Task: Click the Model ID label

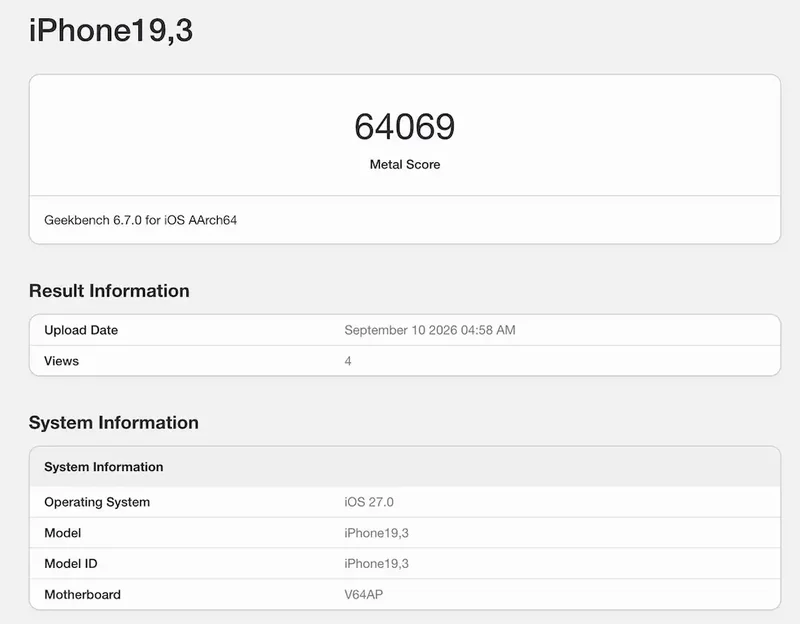Action: (70, 564)
